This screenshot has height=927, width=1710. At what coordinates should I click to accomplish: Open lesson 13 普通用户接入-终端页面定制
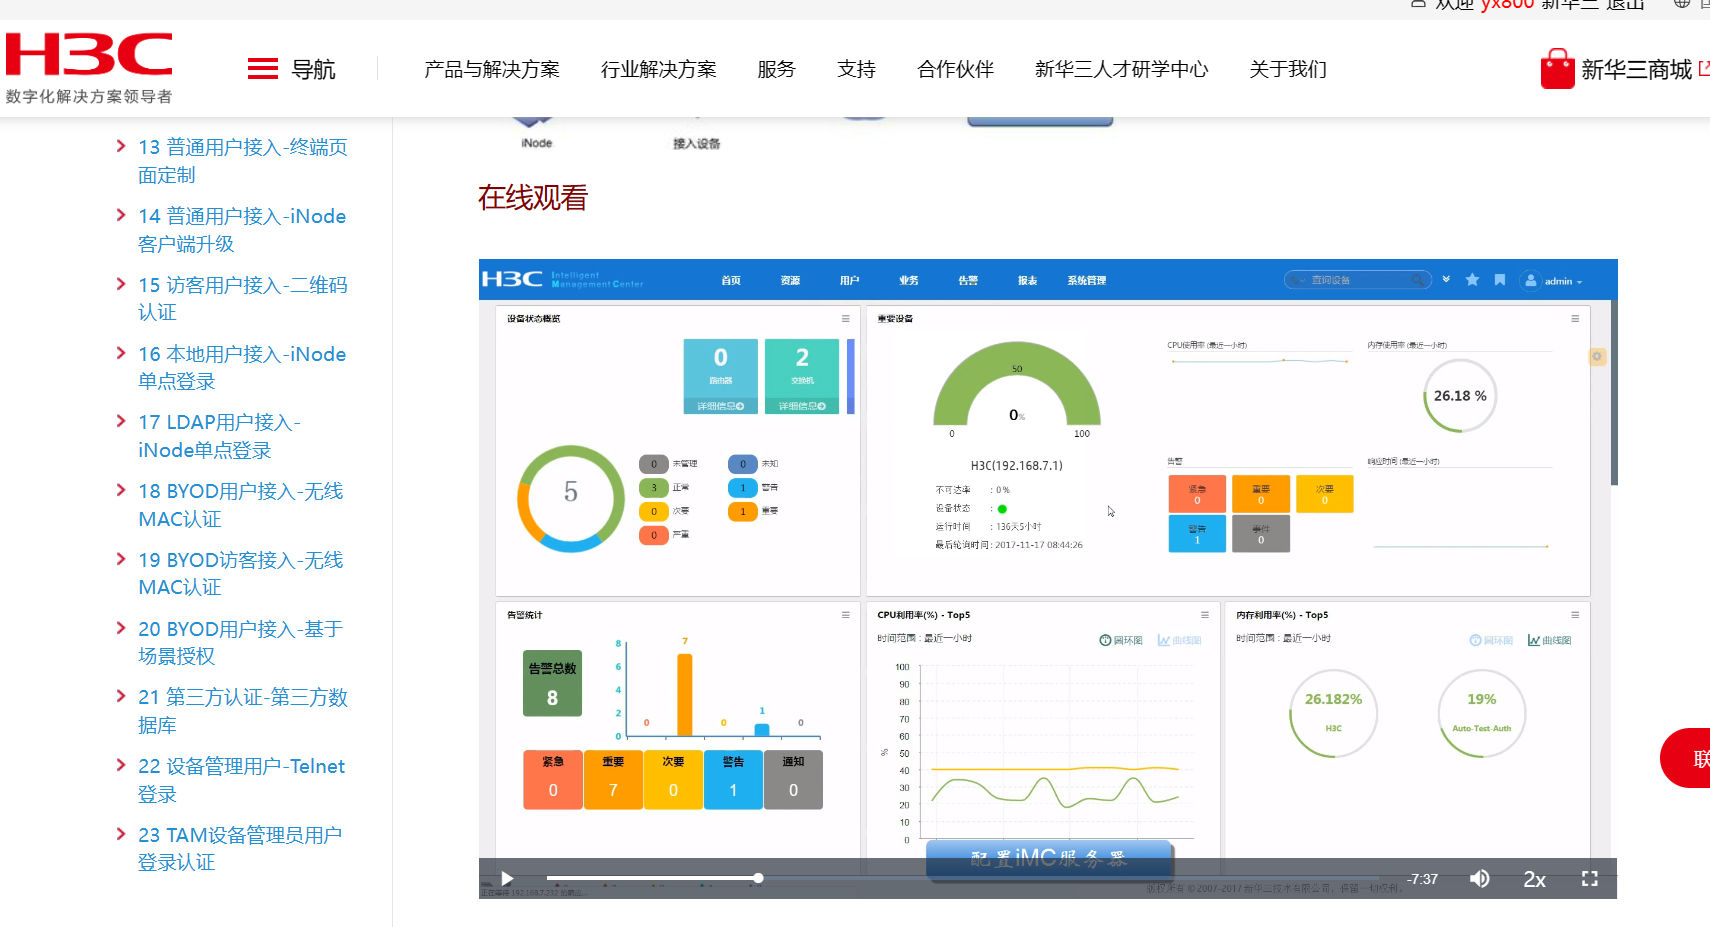pos(243,161)
